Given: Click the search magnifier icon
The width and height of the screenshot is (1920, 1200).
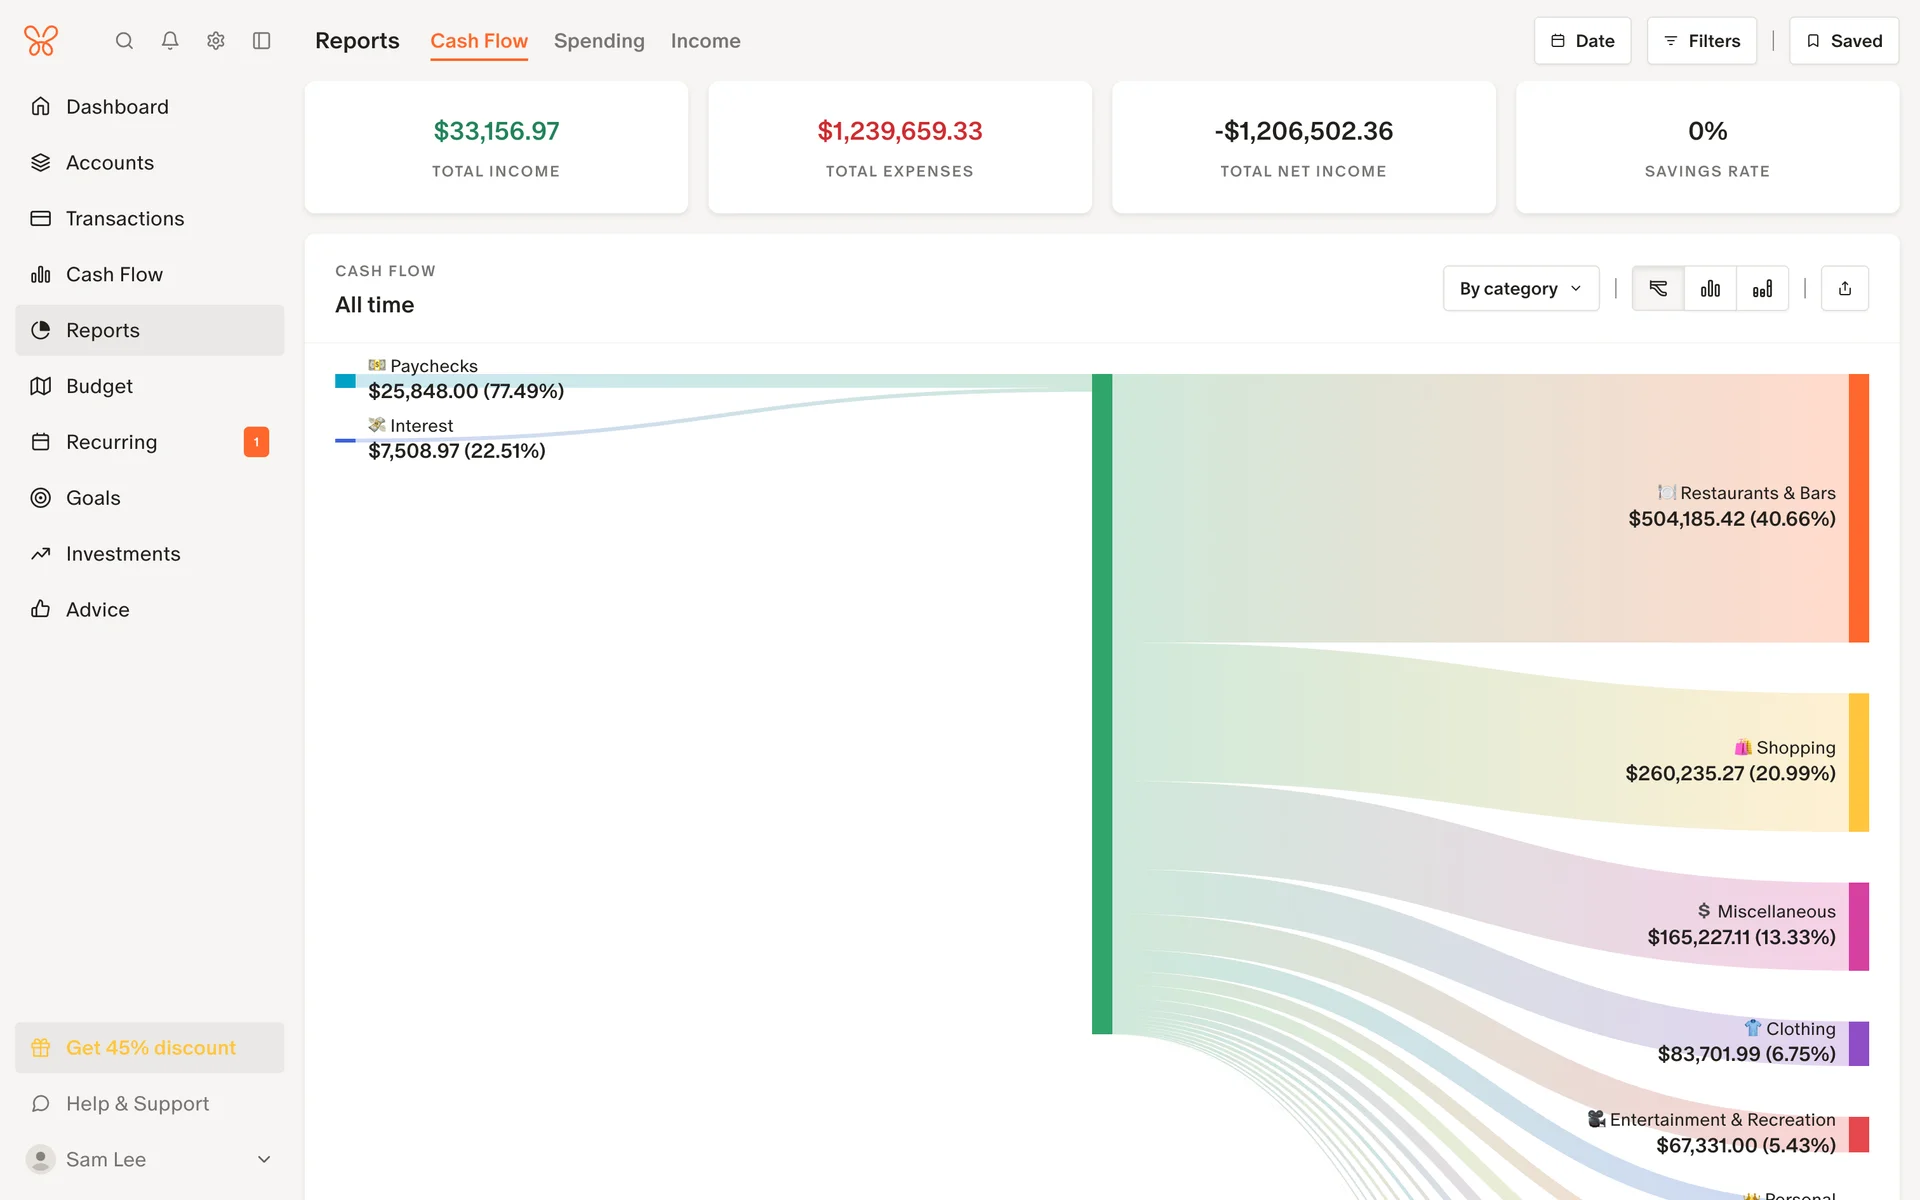Looking at the screenshot, I should (124, 41).
